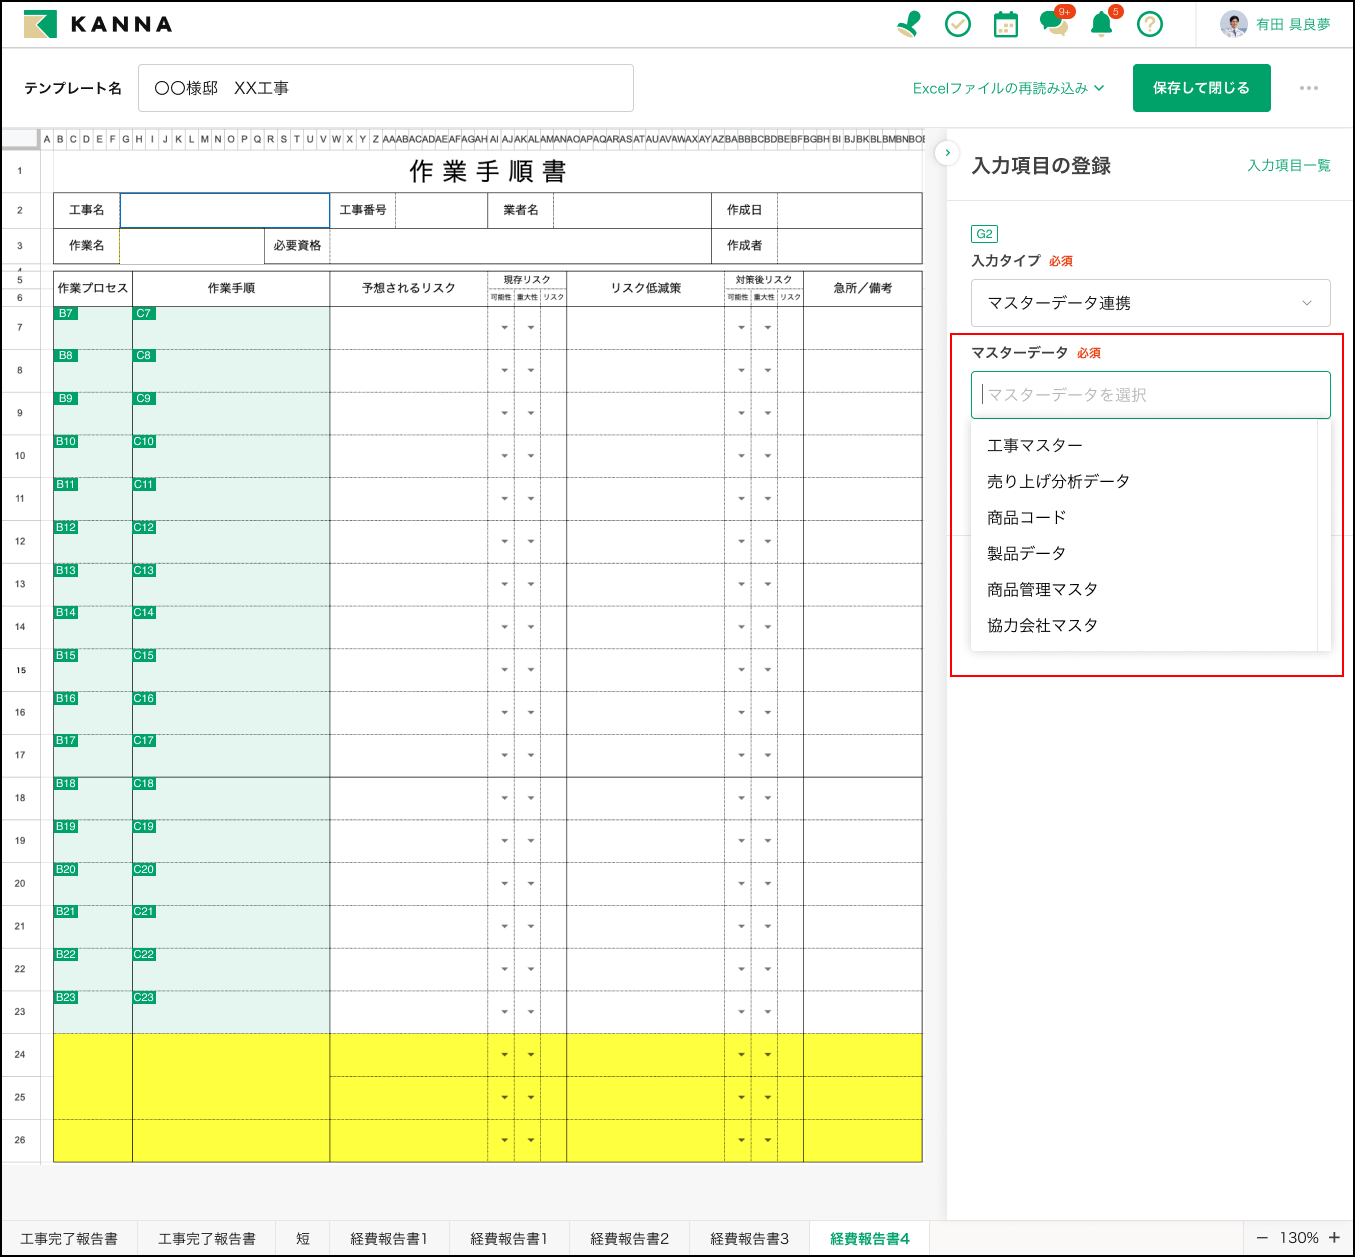Collapse the right panel with chevron
The image size is (1355, 1257).
click(x=947, y=153)
